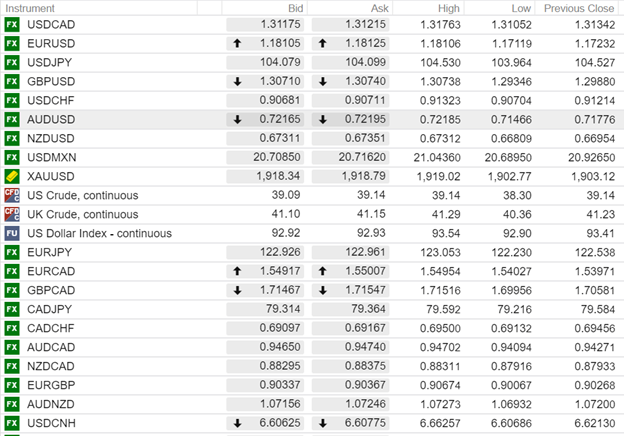Click the FX icon beside USDCNH
Screen dimensions: 624x436
(12, 423)
